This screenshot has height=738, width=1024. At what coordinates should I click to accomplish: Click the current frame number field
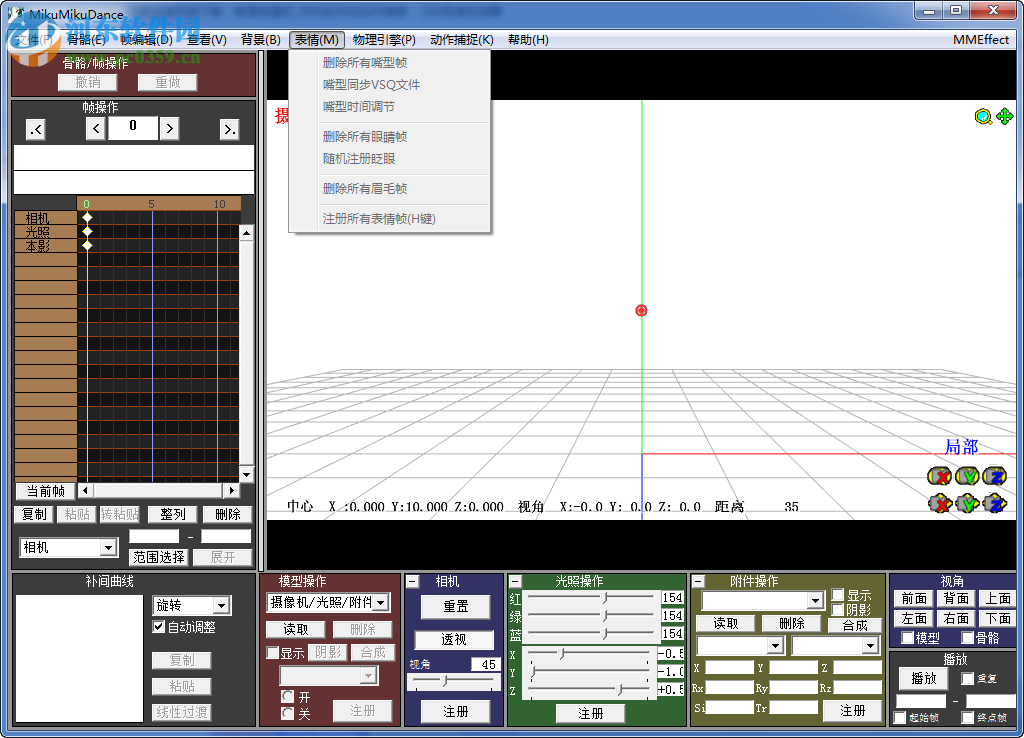(132, 127)
